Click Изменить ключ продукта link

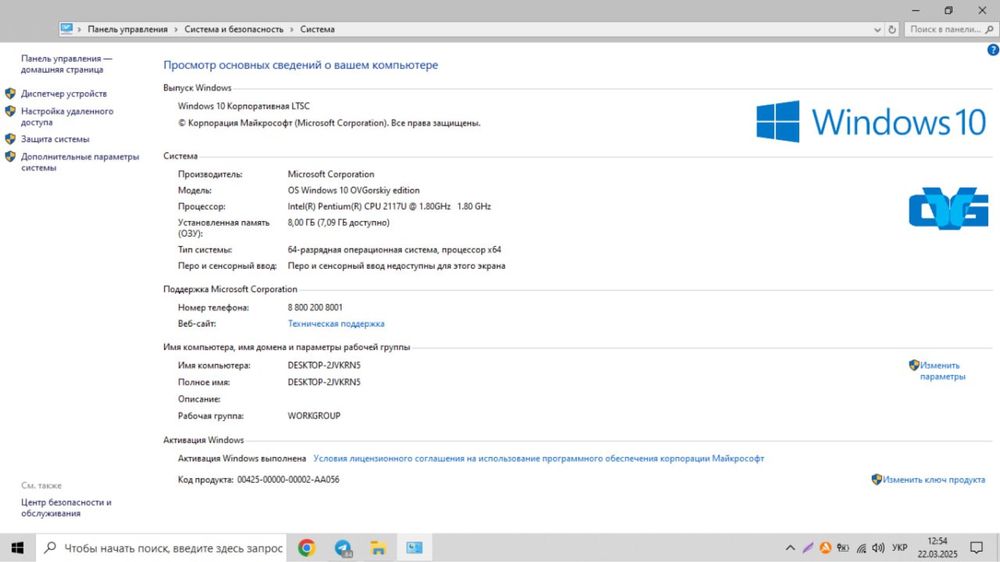[934, 480]
